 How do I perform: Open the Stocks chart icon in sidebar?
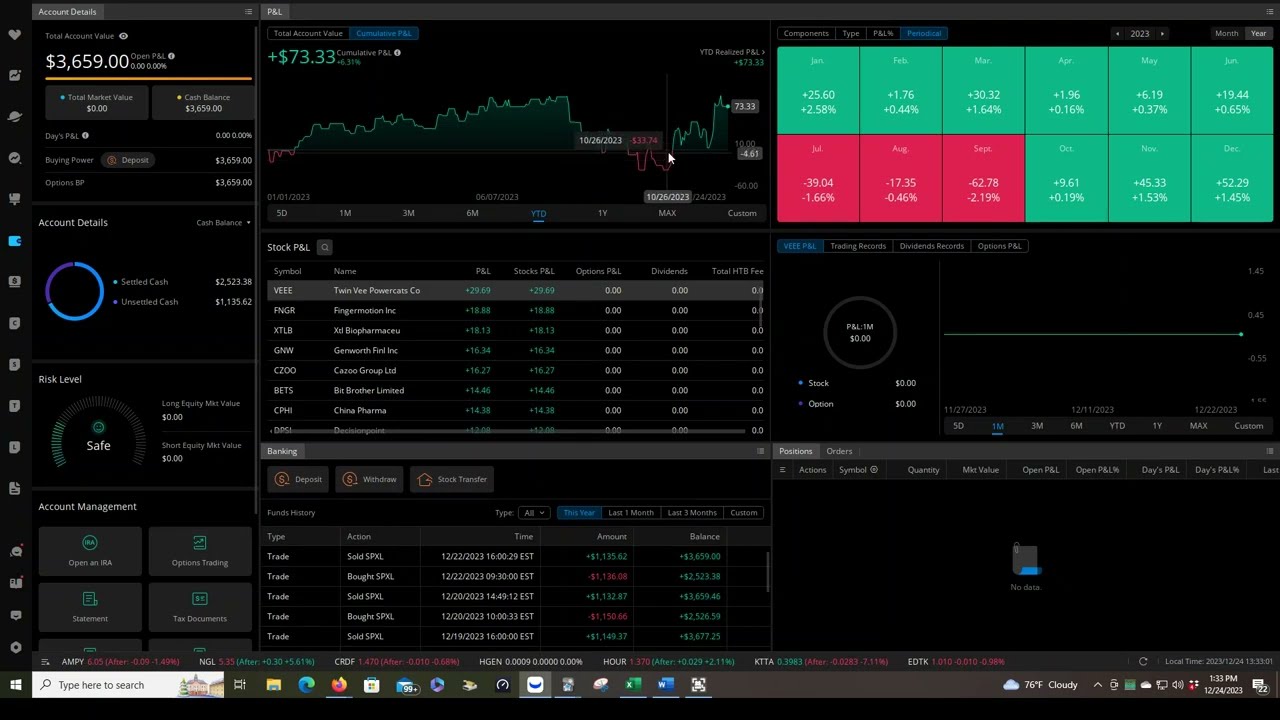coord(15,76)
